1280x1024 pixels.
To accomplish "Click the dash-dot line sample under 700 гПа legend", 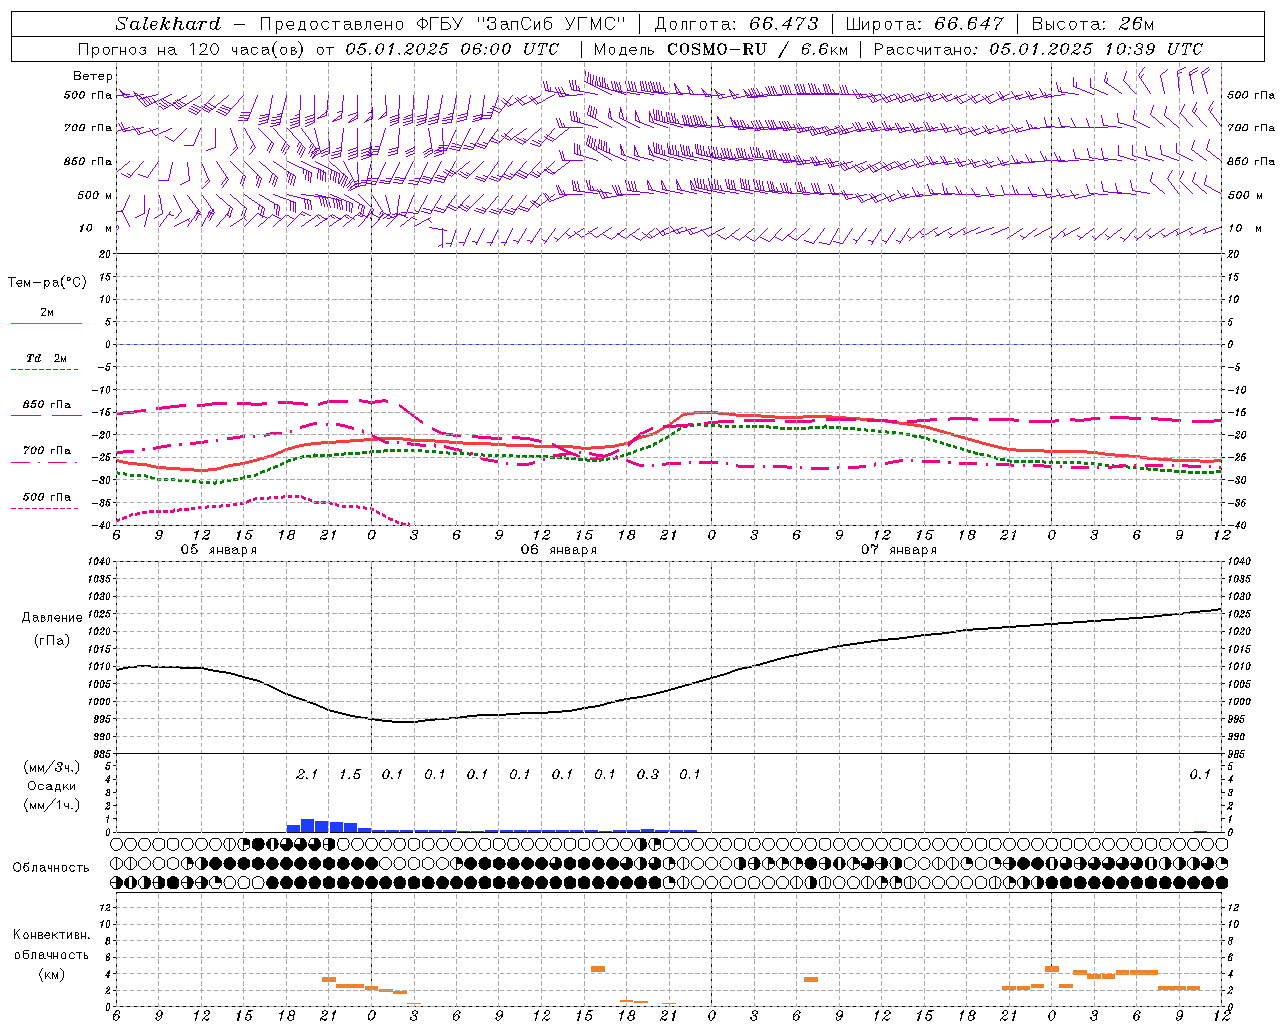I will [45, 462].
